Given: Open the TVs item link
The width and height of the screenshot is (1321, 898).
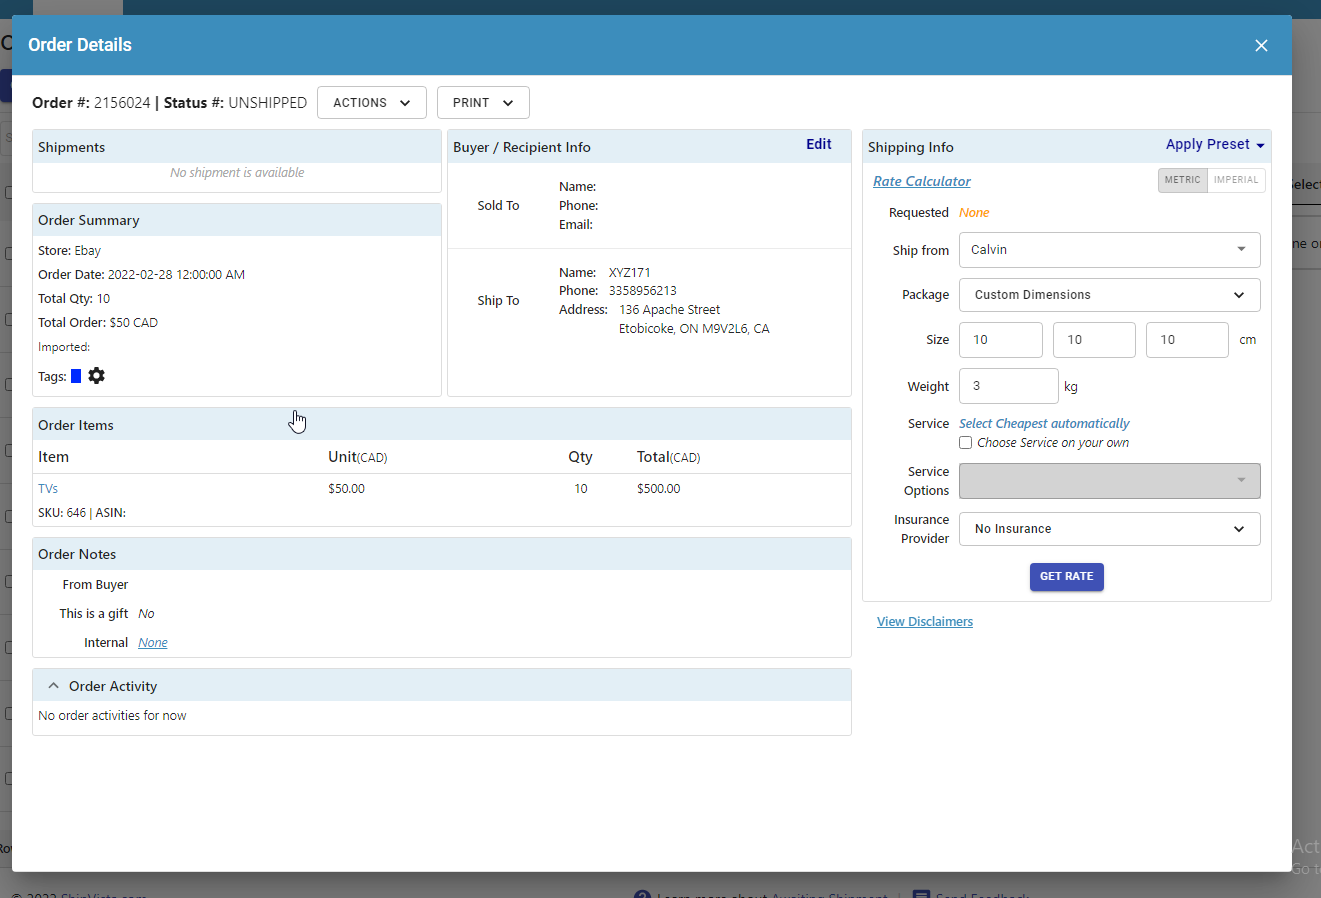Looking at the screenshot, I should click(48, 489).
